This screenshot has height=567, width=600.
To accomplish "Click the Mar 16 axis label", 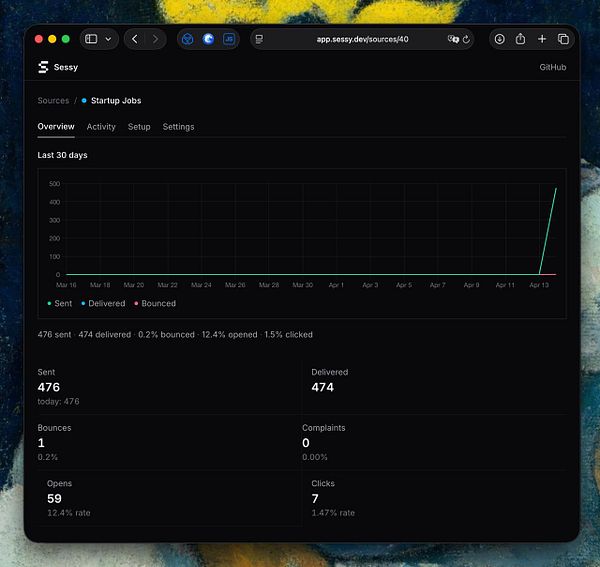I will 66,285.
